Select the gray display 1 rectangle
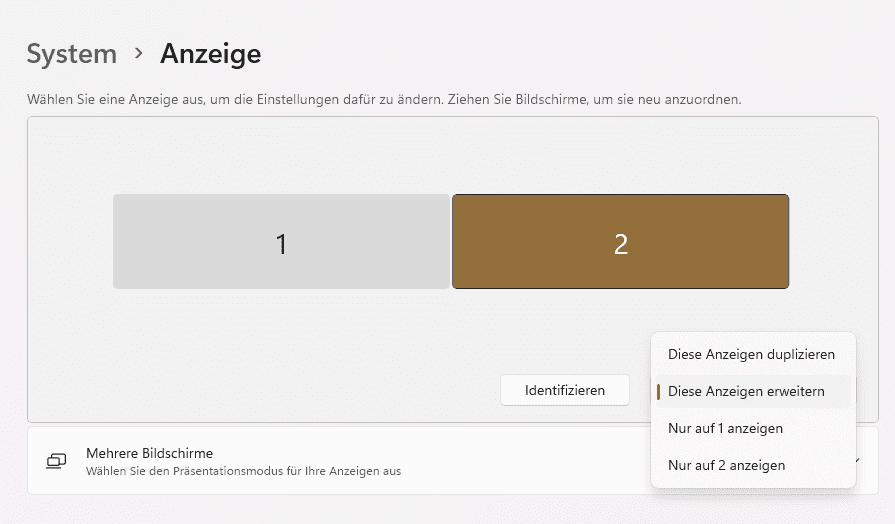Screen dimensions: 895x524 click(x=281, y=241)
